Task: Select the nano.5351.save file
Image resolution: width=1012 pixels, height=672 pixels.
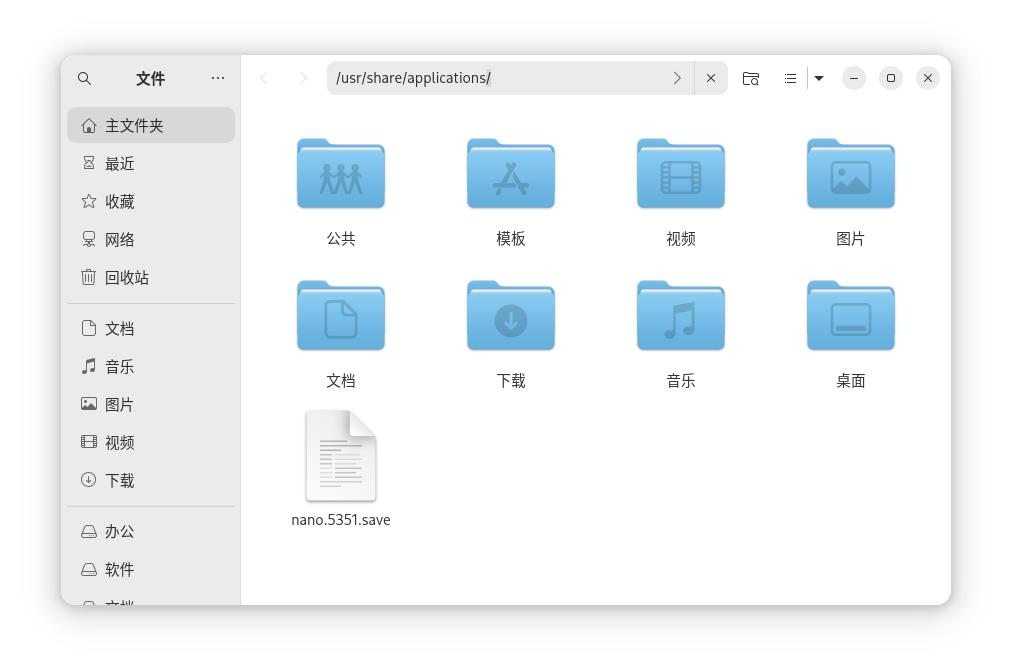Action: click(x=340, y=456)
